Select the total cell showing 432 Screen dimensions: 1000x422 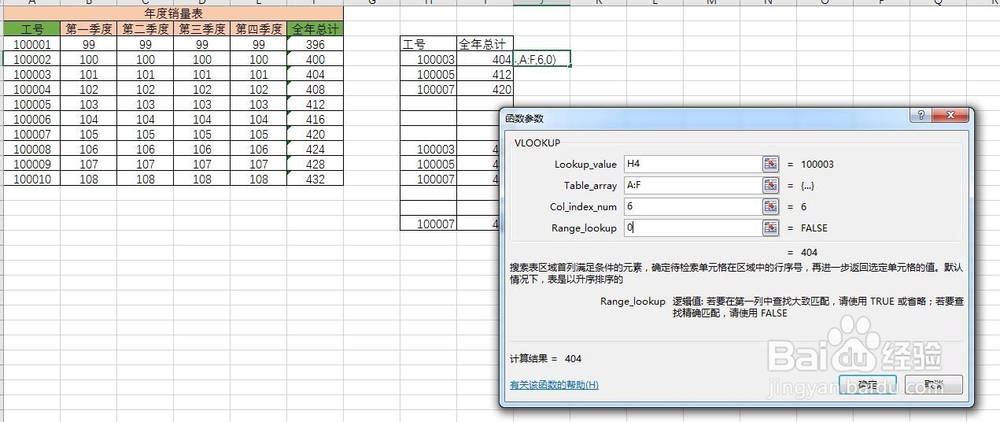coord(315,179)
